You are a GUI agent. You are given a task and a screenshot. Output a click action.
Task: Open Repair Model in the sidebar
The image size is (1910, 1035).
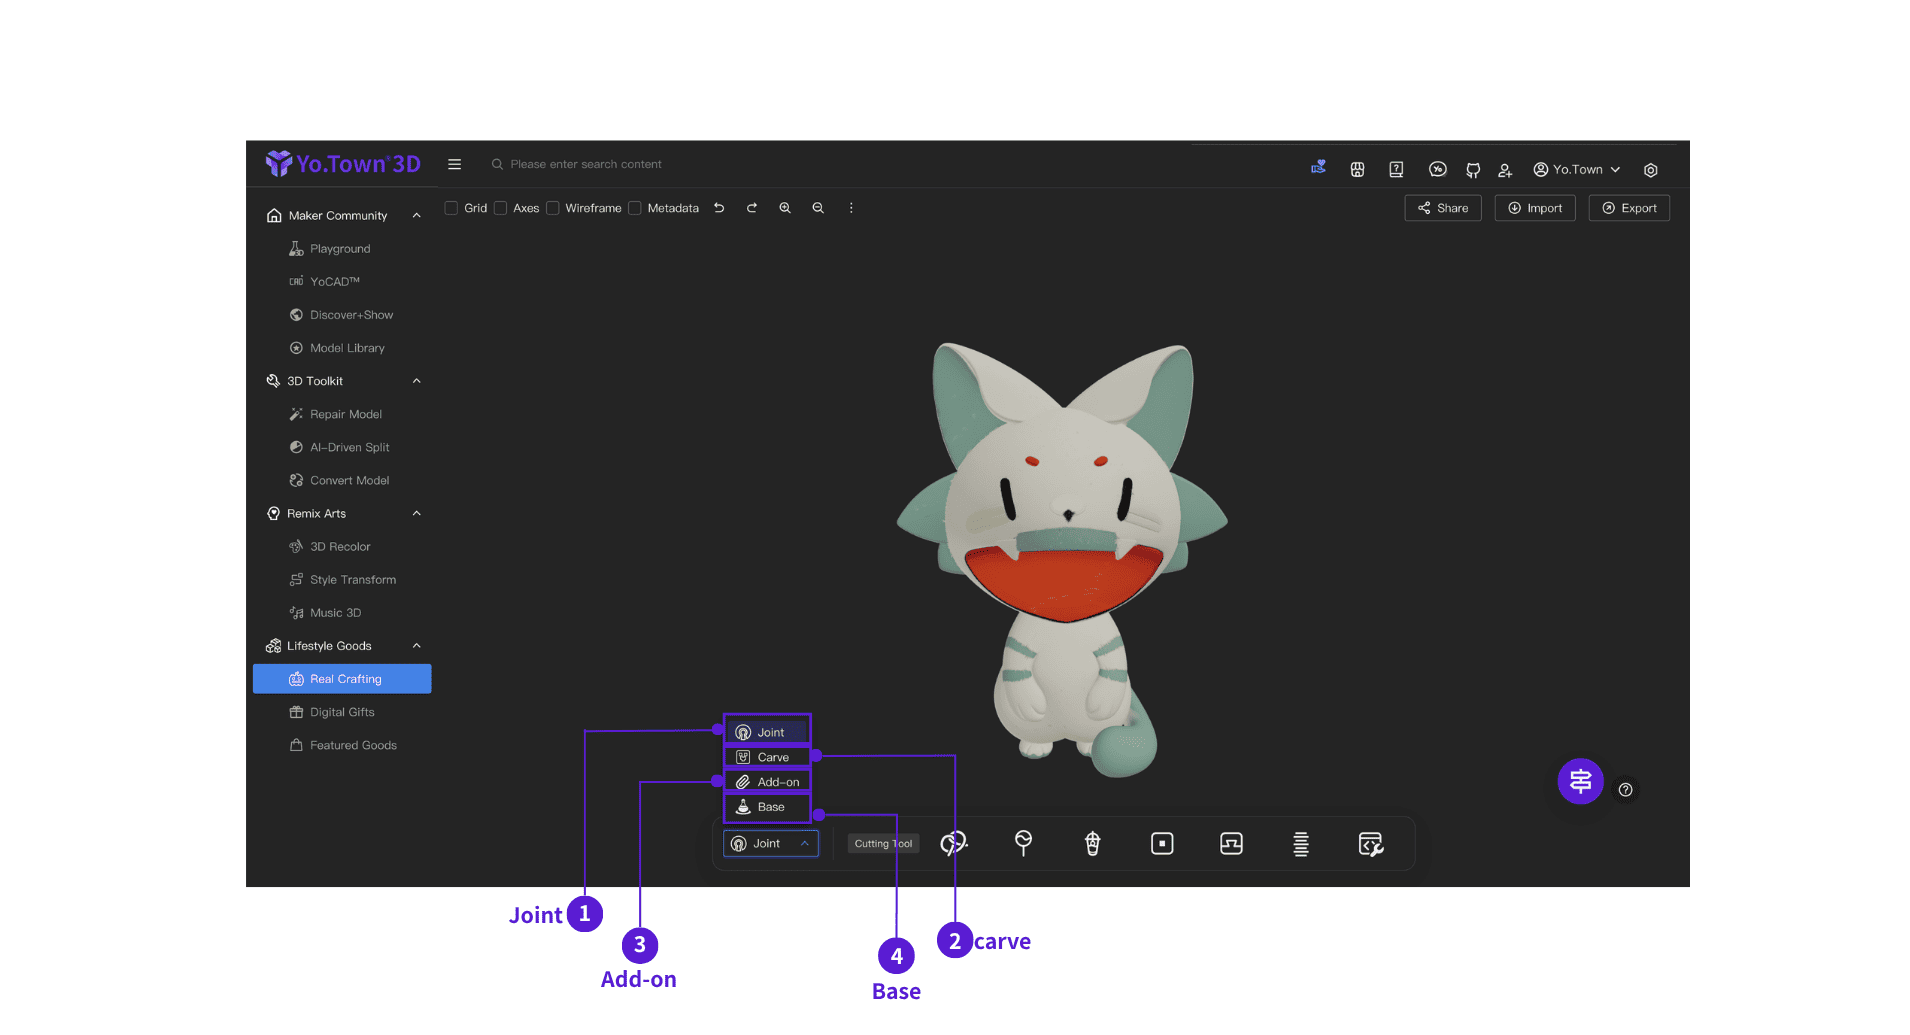(342, 414)
